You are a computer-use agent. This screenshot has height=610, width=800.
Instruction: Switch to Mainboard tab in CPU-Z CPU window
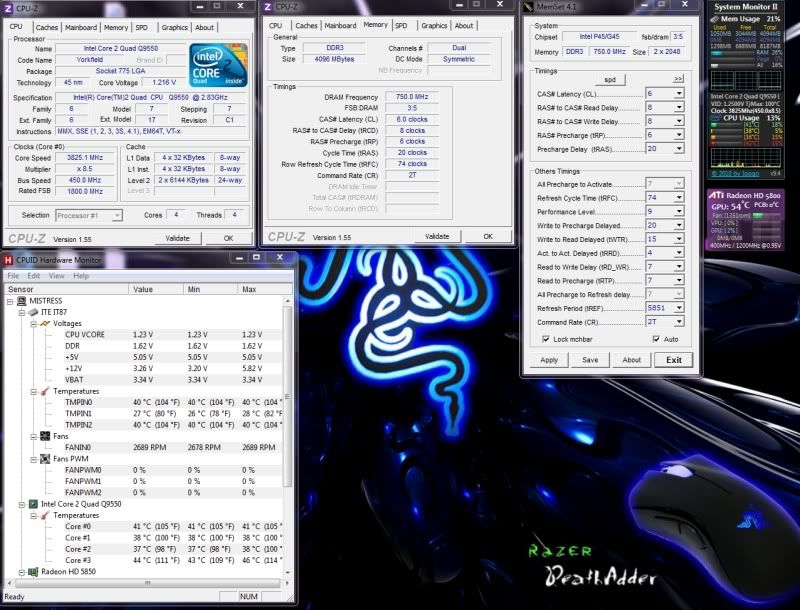click(x=81, y=28)
